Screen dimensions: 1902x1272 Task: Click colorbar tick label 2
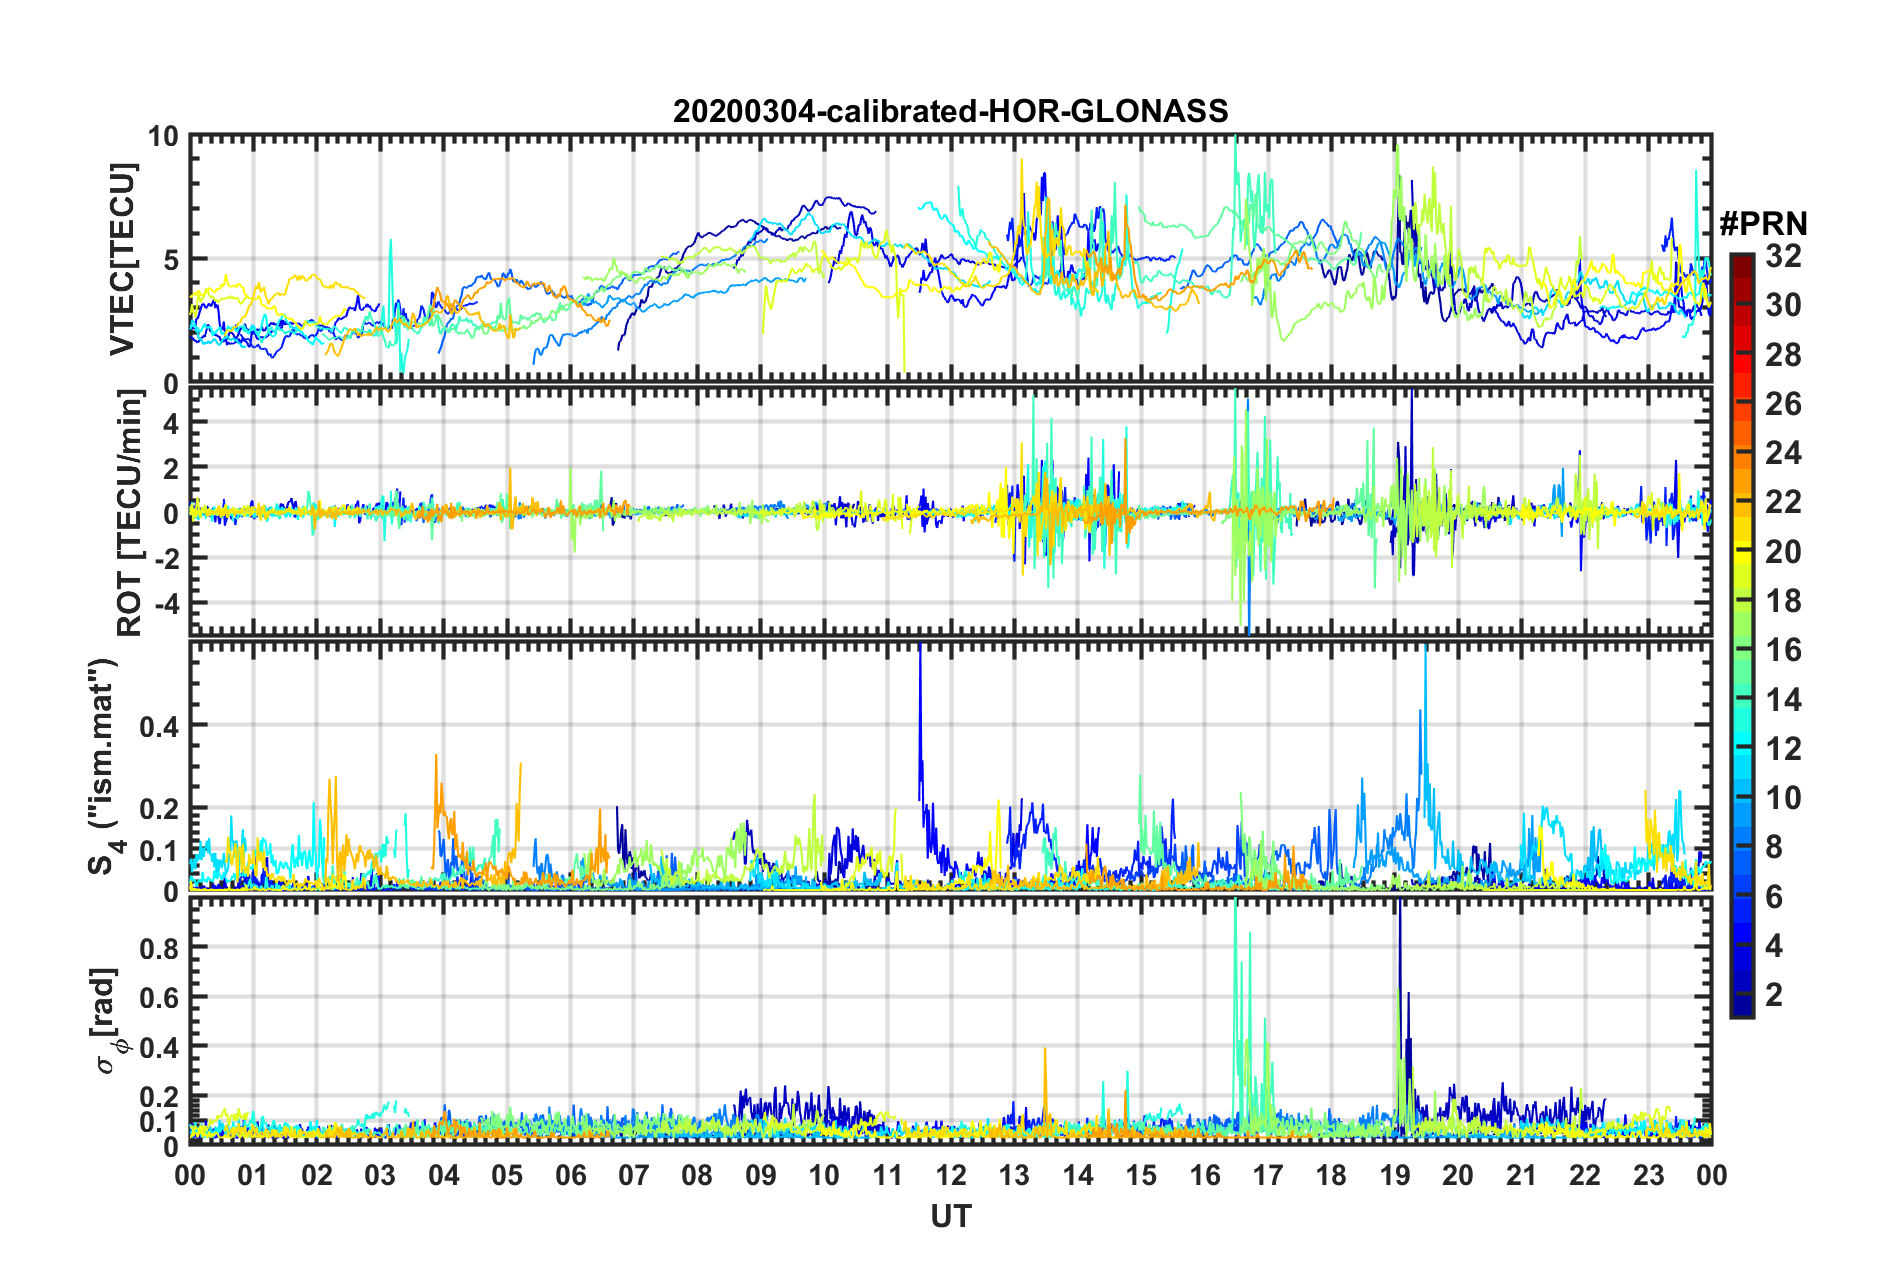tap(1774, 994)
